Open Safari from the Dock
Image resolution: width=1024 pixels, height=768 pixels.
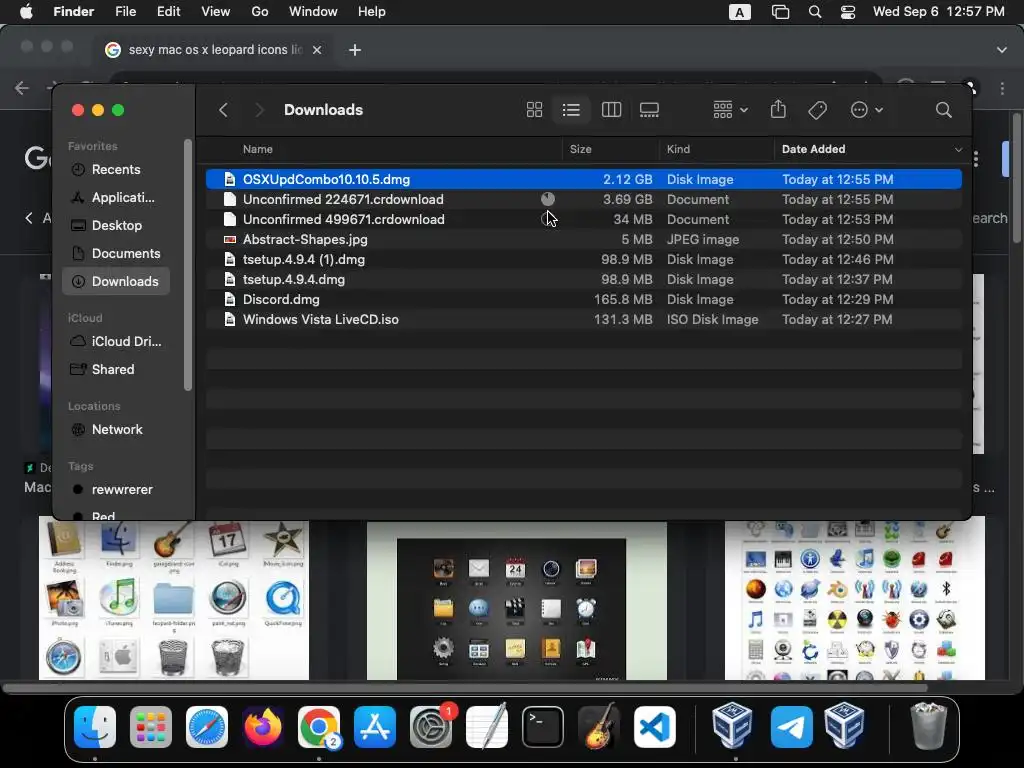pyautogui.click(x=207, y=727)
